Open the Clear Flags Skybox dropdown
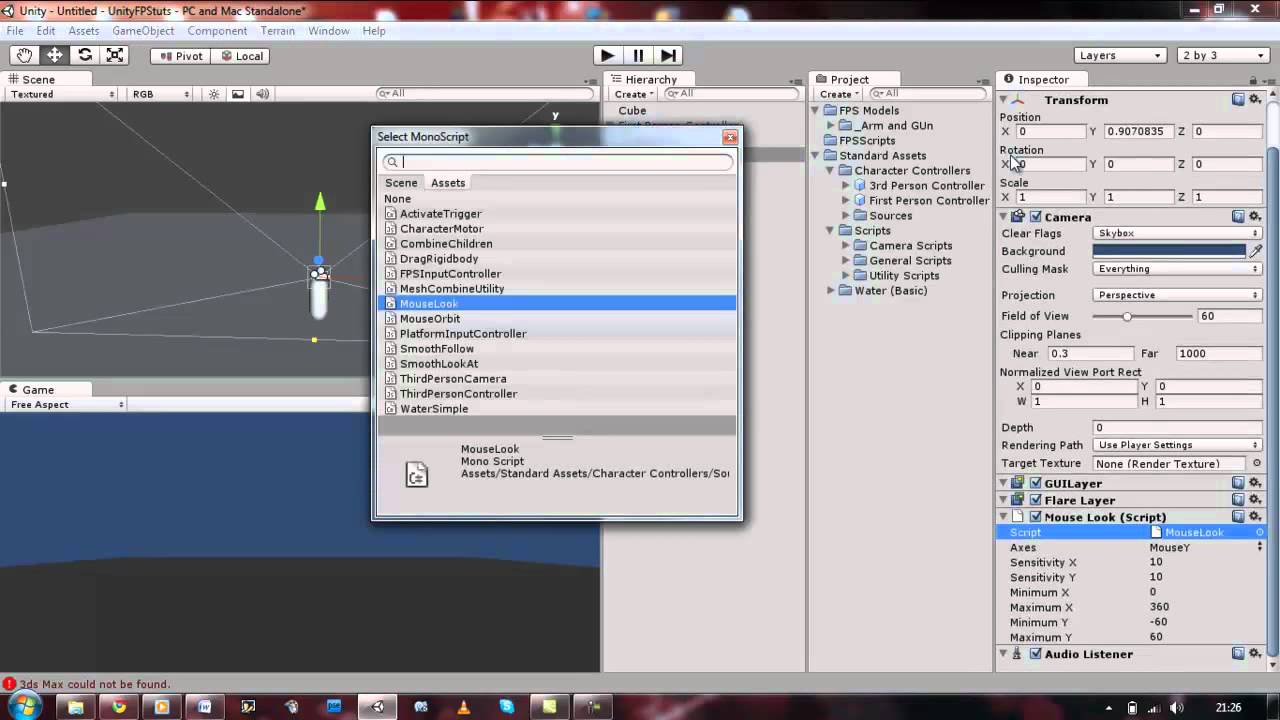Viewport: 1280px width, 720px height. tap(1177, 233)
